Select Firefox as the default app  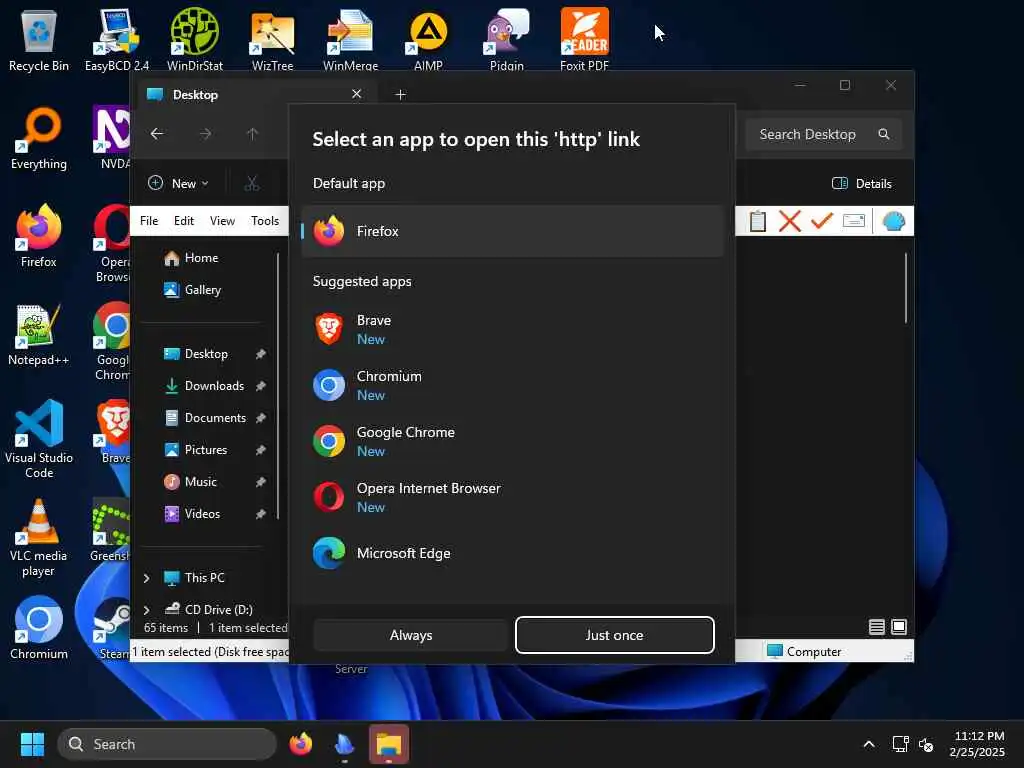pos(512,231)
